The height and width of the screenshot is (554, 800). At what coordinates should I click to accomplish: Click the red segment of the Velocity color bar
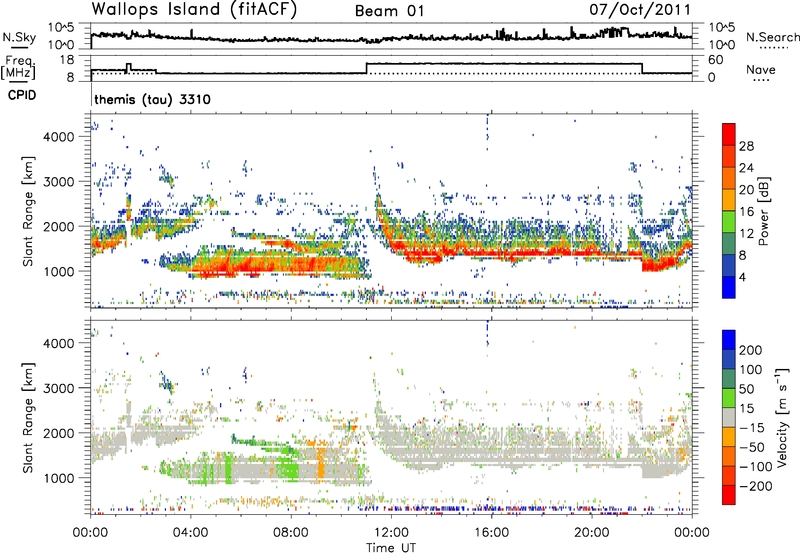[729, 495]
